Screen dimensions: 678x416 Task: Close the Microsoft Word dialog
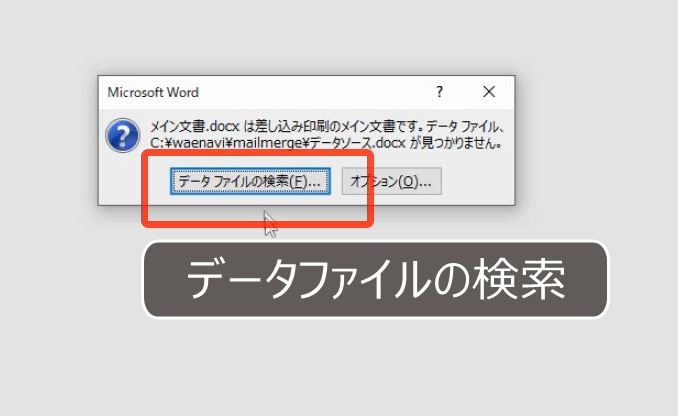click(x=489, y=92)
